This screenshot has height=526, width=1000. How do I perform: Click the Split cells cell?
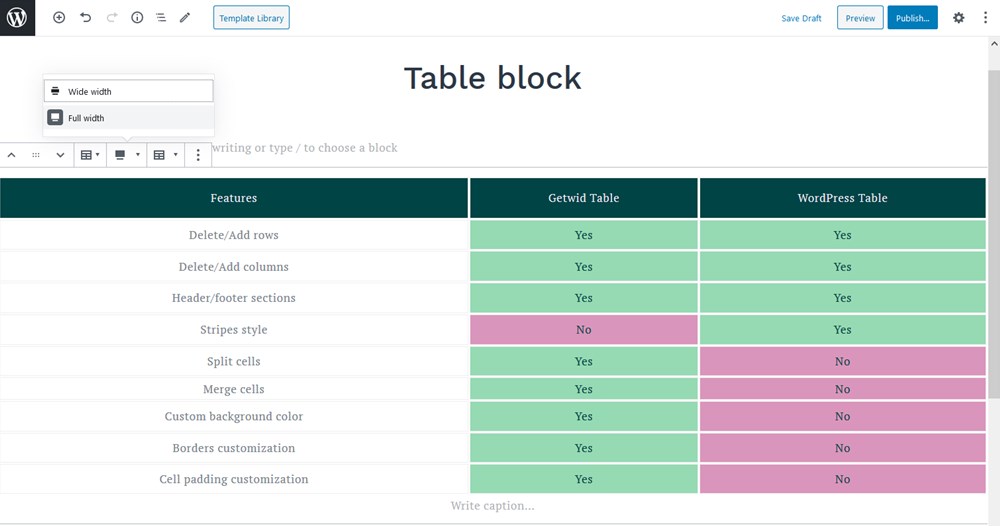pos(233,361)
